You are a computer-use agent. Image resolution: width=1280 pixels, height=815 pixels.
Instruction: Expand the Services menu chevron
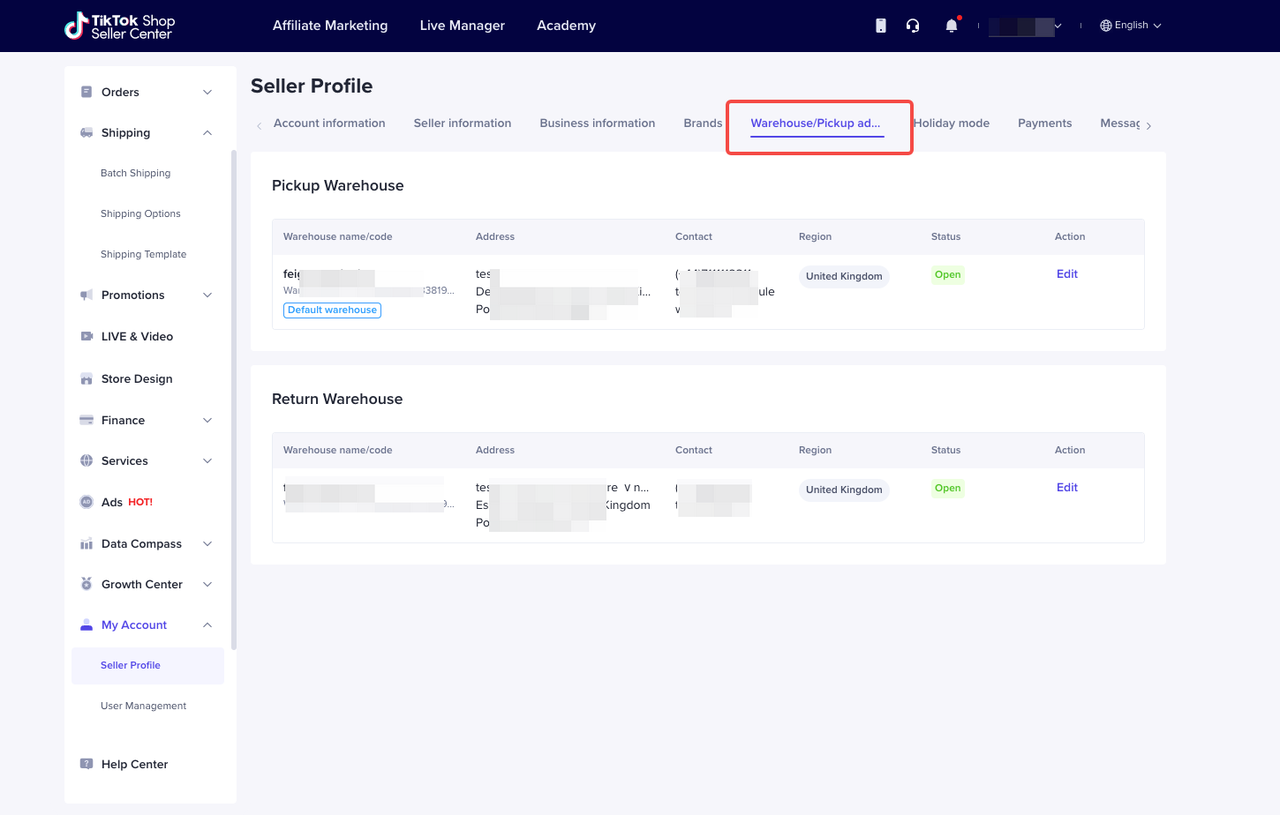207,461
